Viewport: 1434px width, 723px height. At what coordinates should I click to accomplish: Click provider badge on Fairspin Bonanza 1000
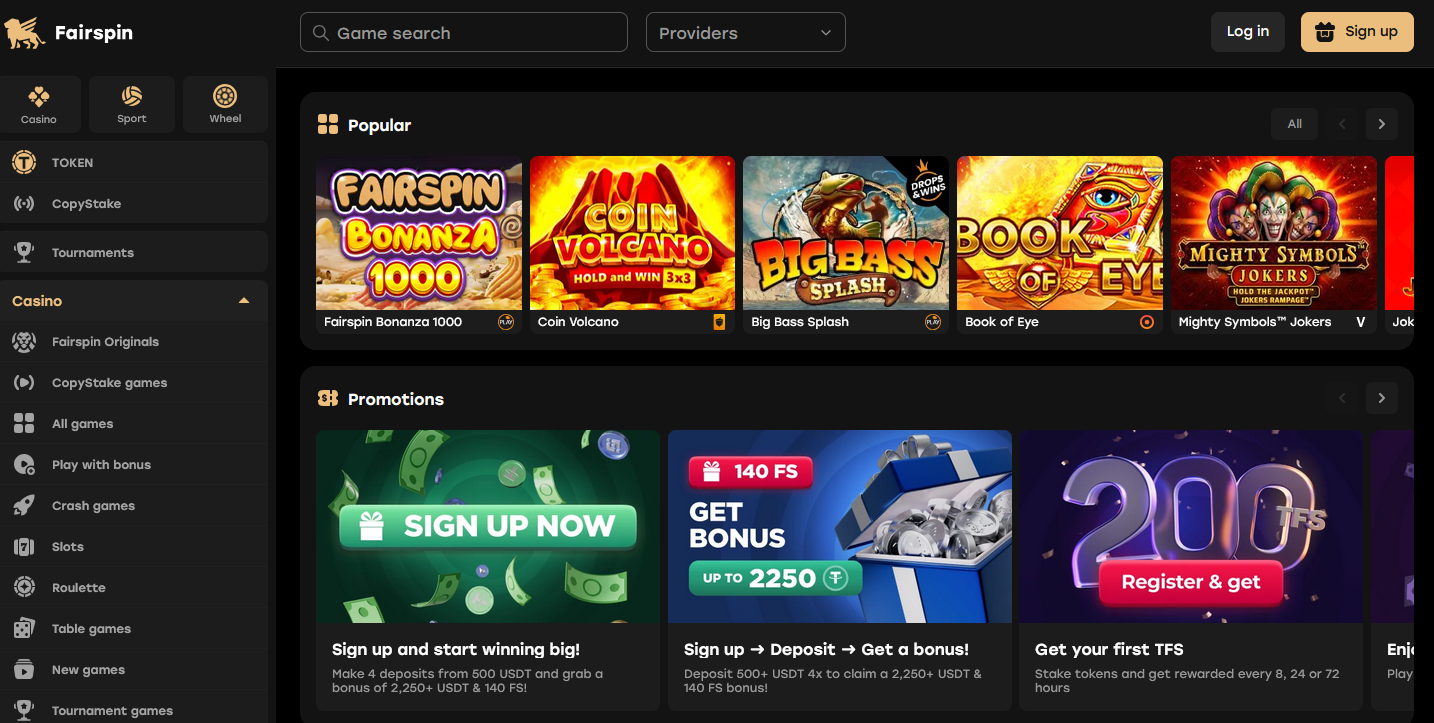tap(506, 322)
